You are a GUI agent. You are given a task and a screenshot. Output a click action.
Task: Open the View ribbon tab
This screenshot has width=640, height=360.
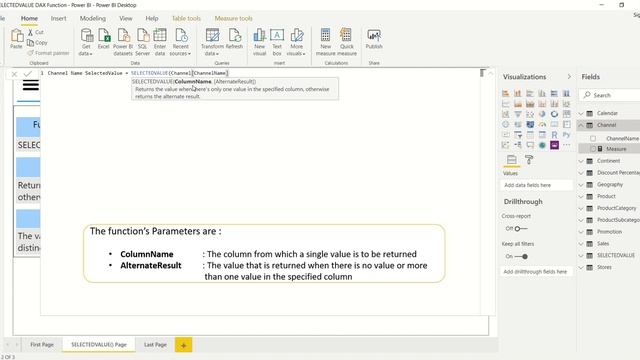point(126,18)
